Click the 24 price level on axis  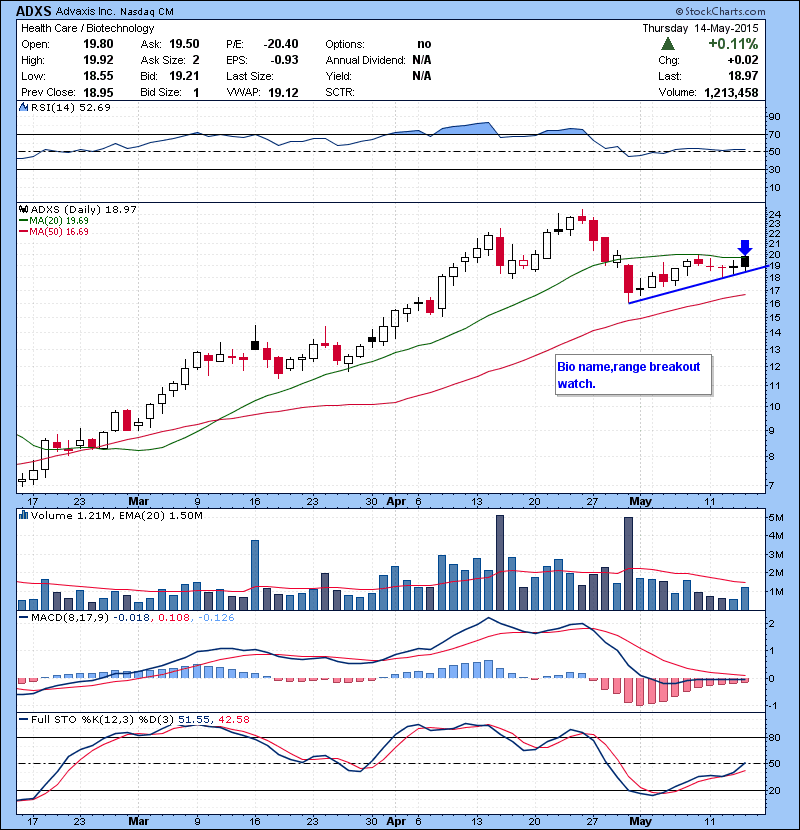click(774, 214)
